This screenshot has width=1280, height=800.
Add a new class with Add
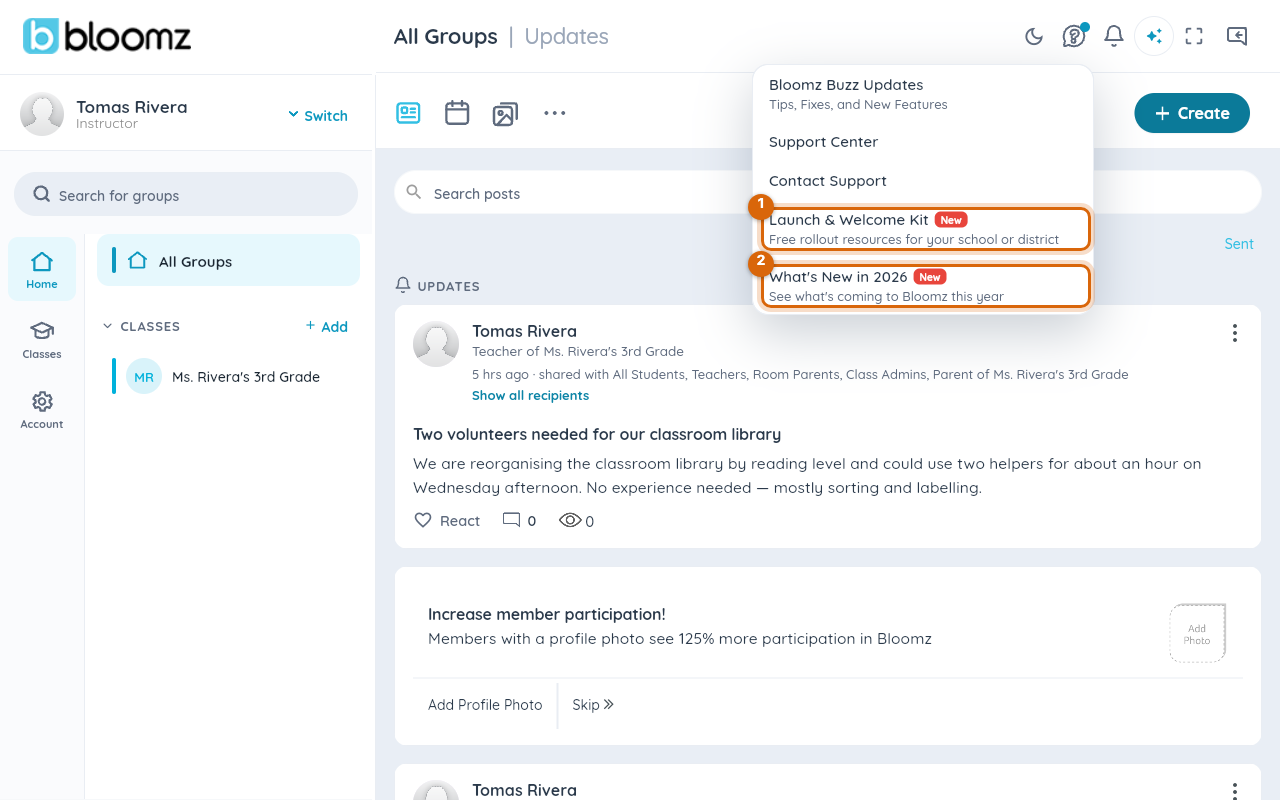(x=327, y=326)
